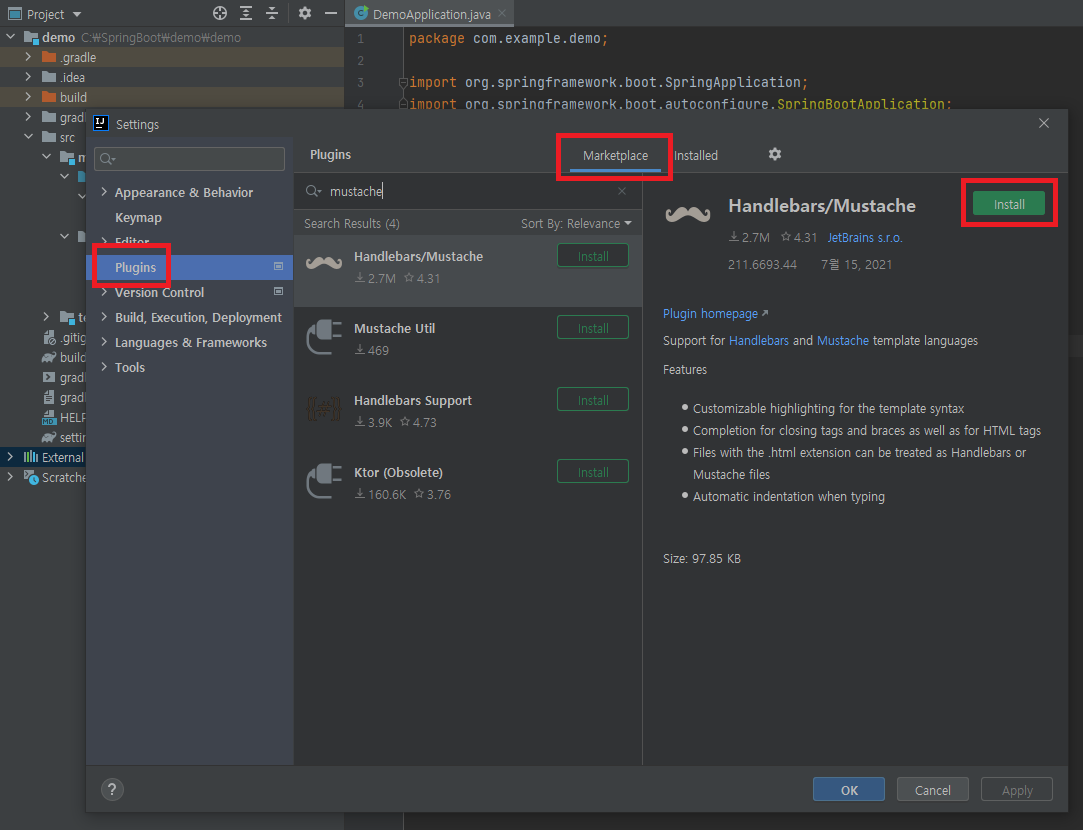Viewport: 1083px width, 830px height.
Task: Install Mustache Util plugin
Action: tap(593, 328)
